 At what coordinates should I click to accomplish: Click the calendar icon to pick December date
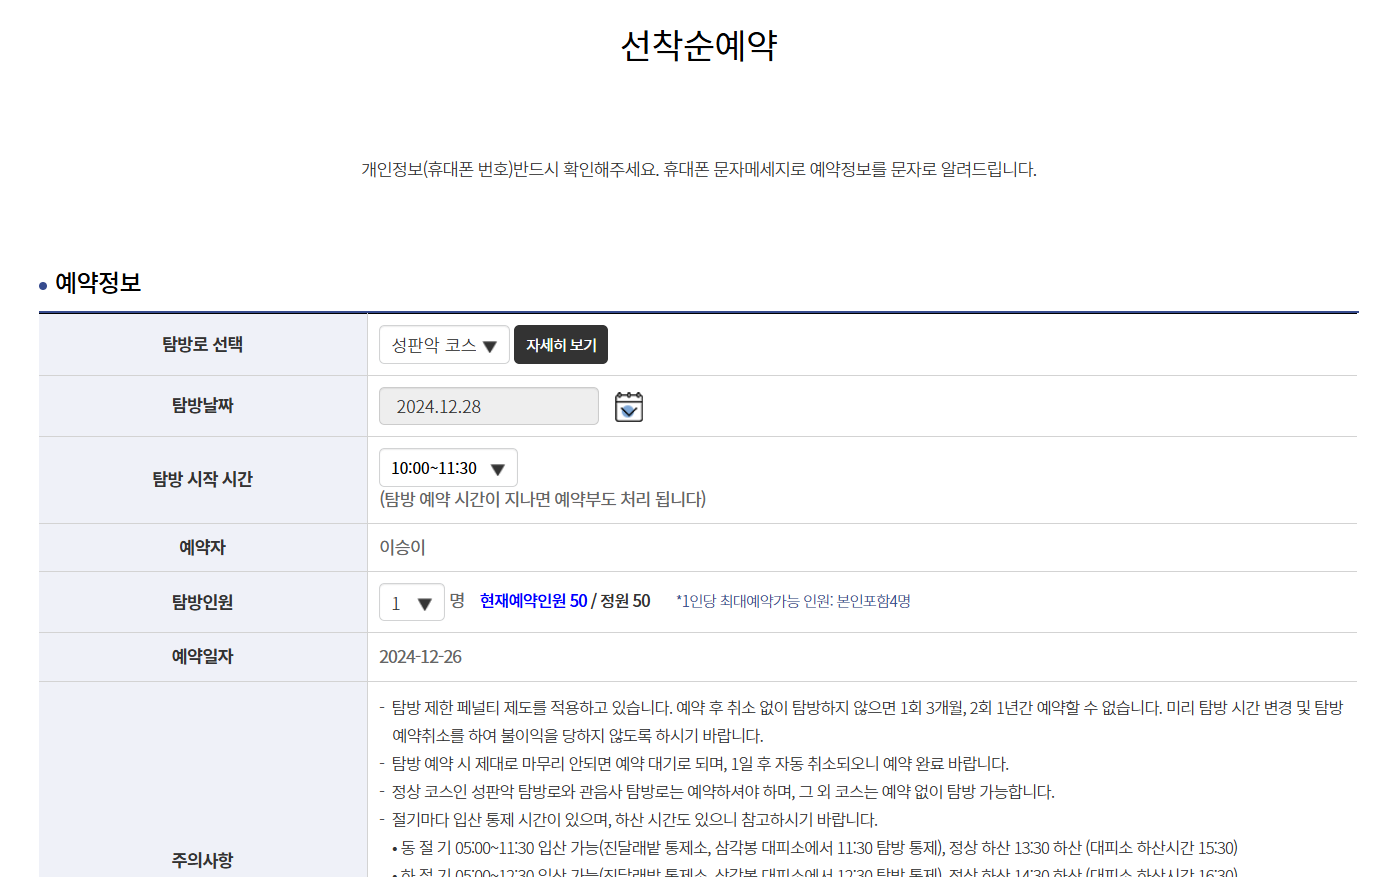click(628, 406)
